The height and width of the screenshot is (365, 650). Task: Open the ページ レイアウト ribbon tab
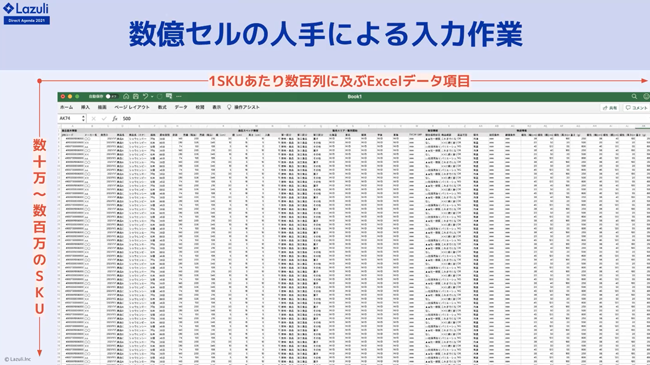pyautogui.click(x=132, y=107)
